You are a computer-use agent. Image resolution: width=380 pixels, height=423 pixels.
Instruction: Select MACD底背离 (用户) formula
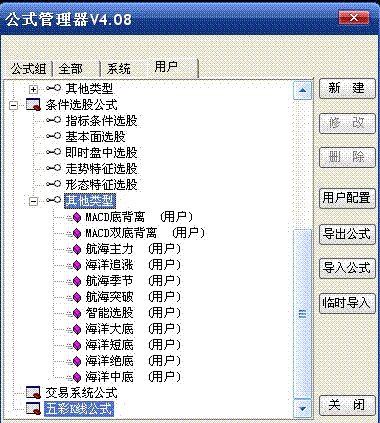139,217
